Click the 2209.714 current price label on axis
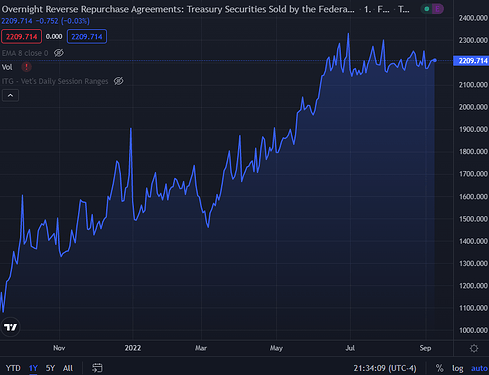Screen dimensions: 489x375 [471, 61]
